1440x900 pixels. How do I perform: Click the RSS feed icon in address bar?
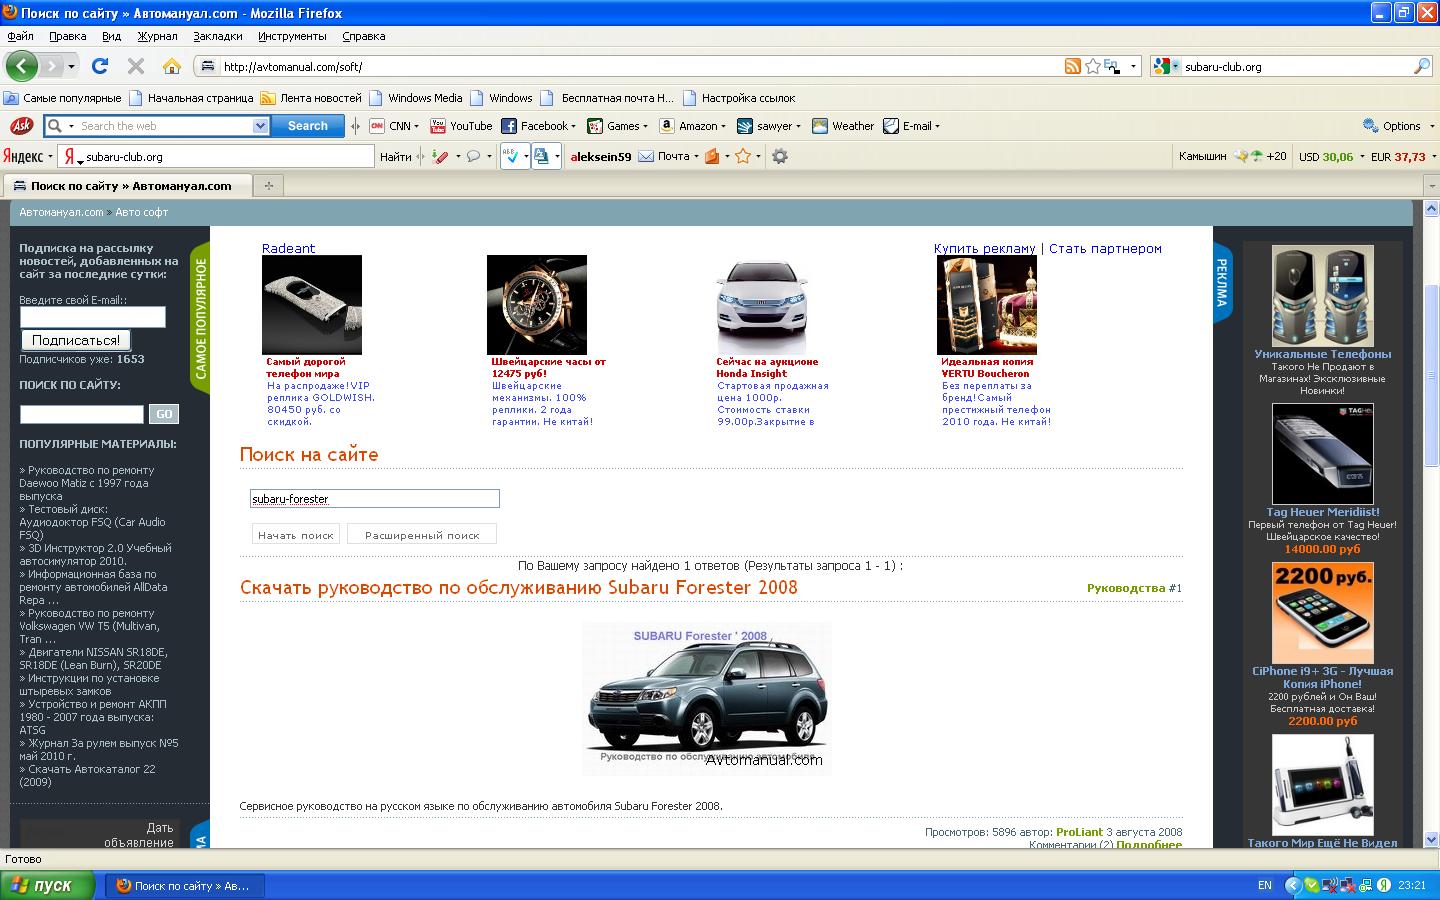1072,66
